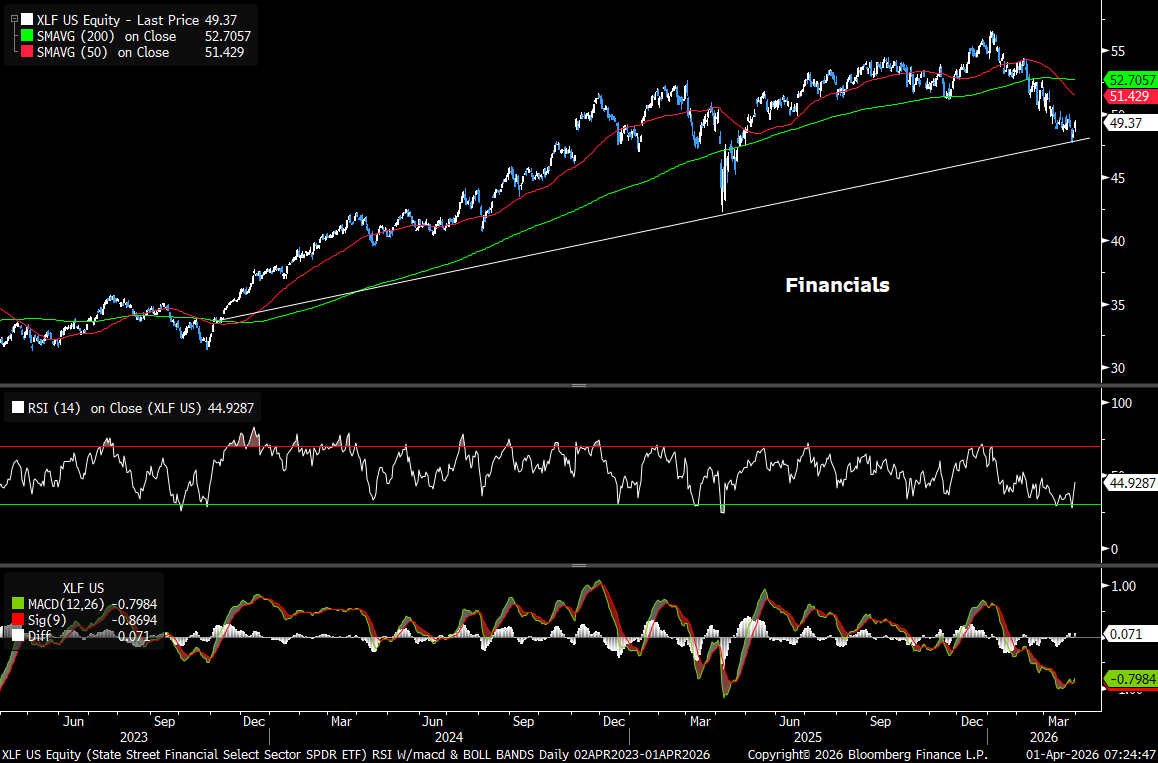Screen dimensions: 1158x763
Task: Select 'SMAVG (200) on Close' legend entry
Action: click(x=106, y=36)
